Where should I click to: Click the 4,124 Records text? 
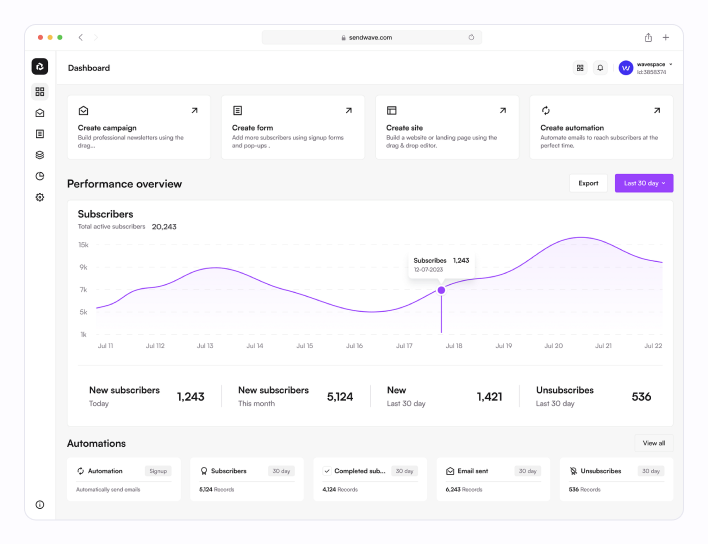pyautogui.click(x=340, y=489)
